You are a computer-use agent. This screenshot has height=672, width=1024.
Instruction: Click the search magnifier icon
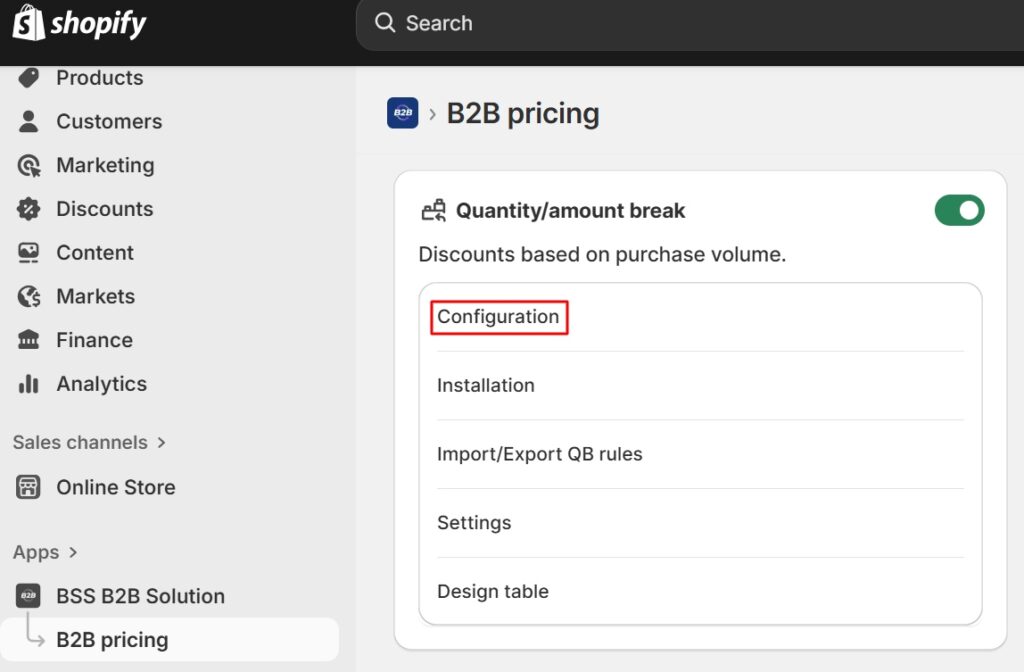point(385,23)
